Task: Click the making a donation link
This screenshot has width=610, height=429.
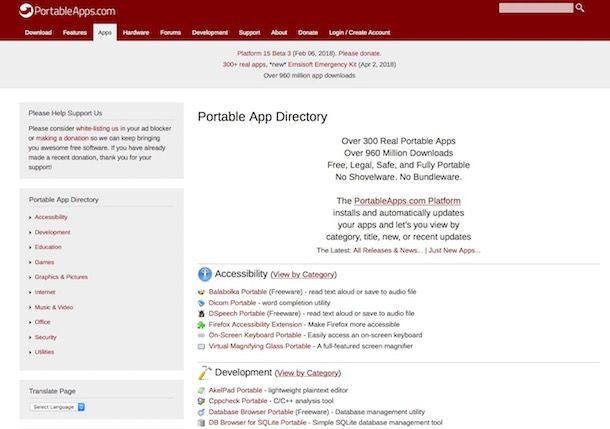Action: coord(62,138)
